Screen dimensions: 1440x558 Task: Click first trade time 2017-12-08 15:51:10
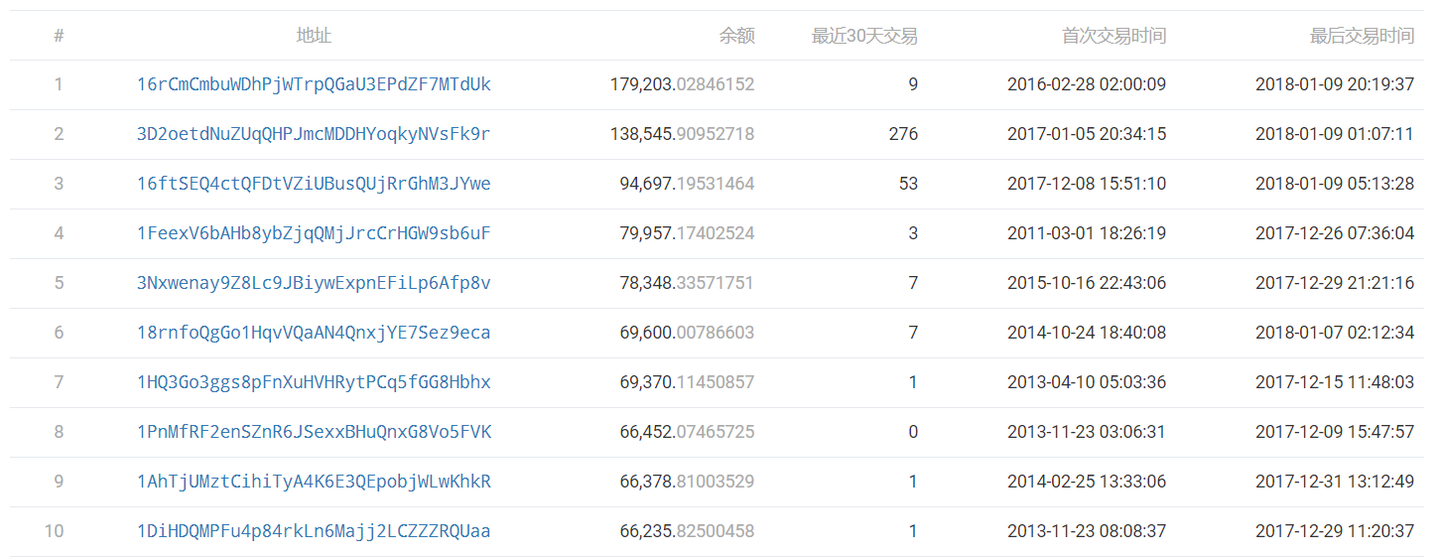coord(1086,184)
